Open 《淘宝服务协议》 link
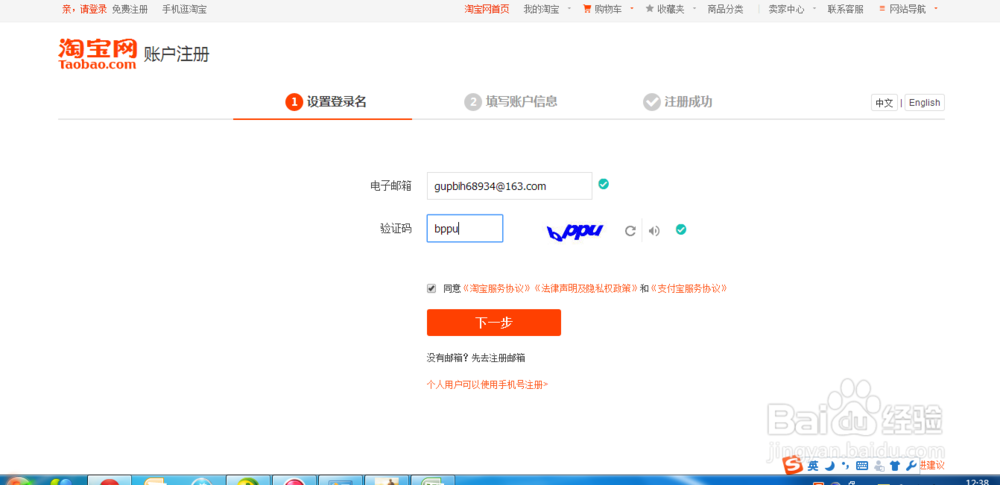 coord(497,288)
